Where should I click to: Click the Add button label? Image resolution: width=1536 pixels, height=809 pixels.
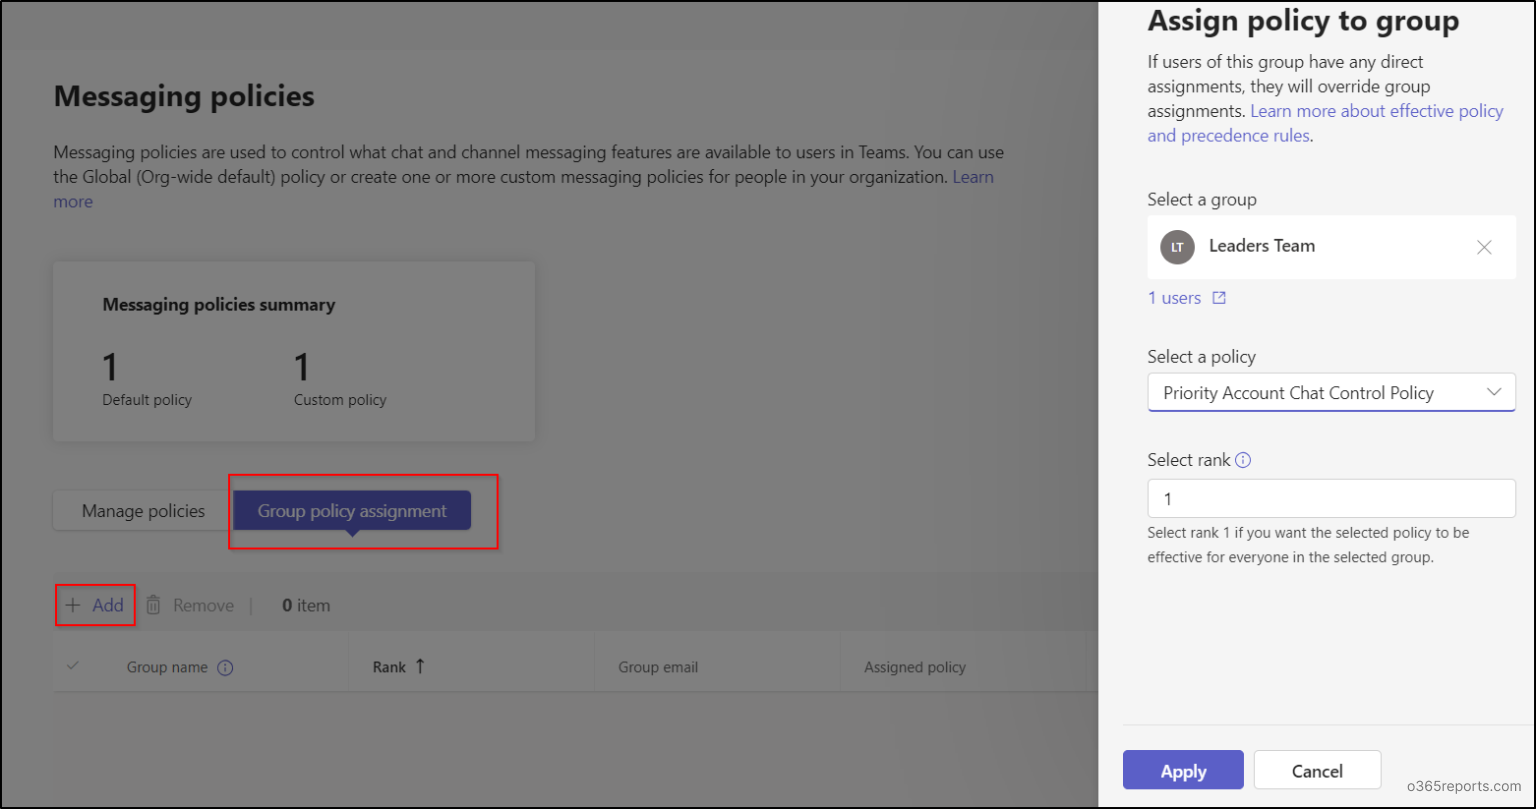click(x=108, y=605)
